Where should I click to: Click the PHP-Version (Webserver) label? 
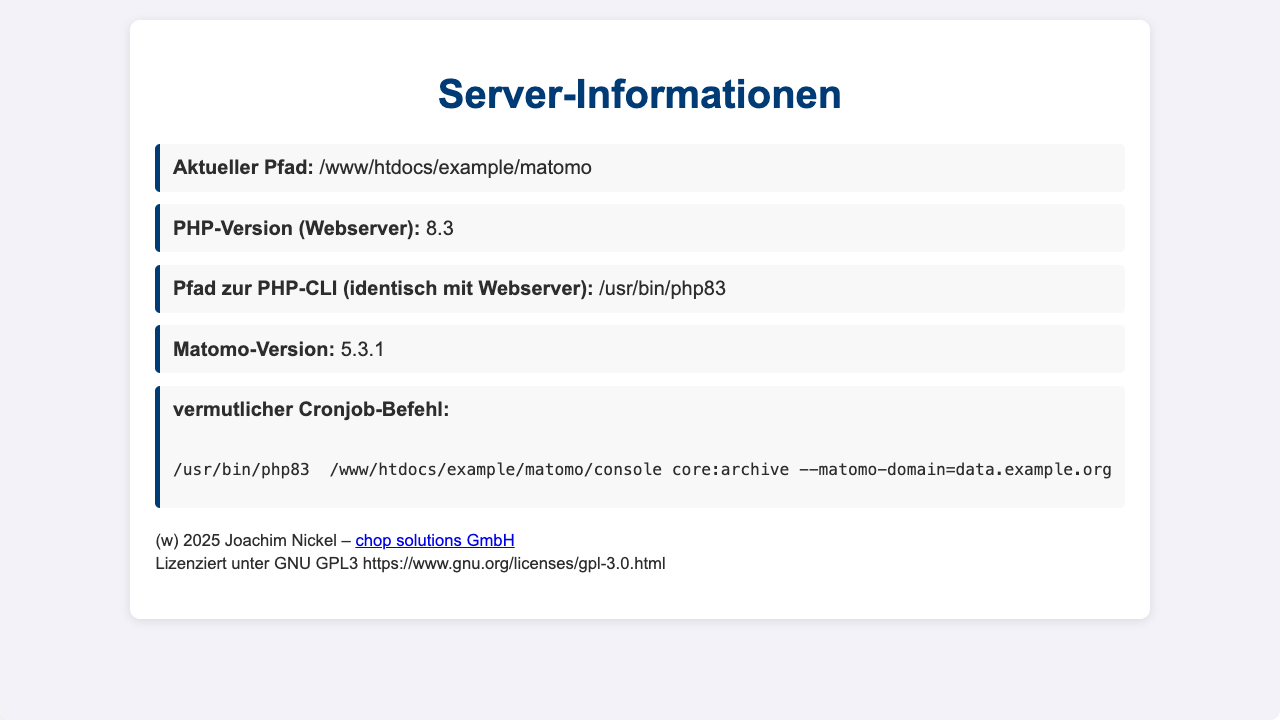[x=297, y=228]
